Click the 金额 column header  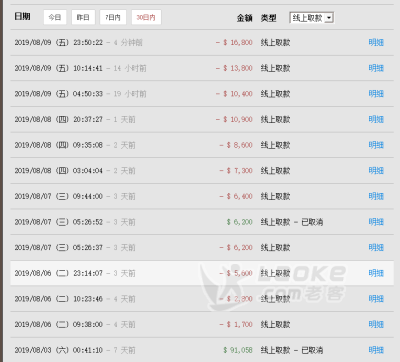[245, 18]
